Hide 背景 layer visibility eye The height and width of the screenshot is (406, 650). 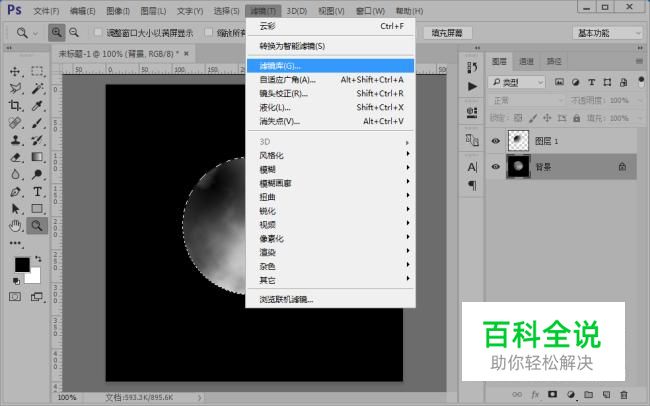pyautogui.click(x=495, y=167)
